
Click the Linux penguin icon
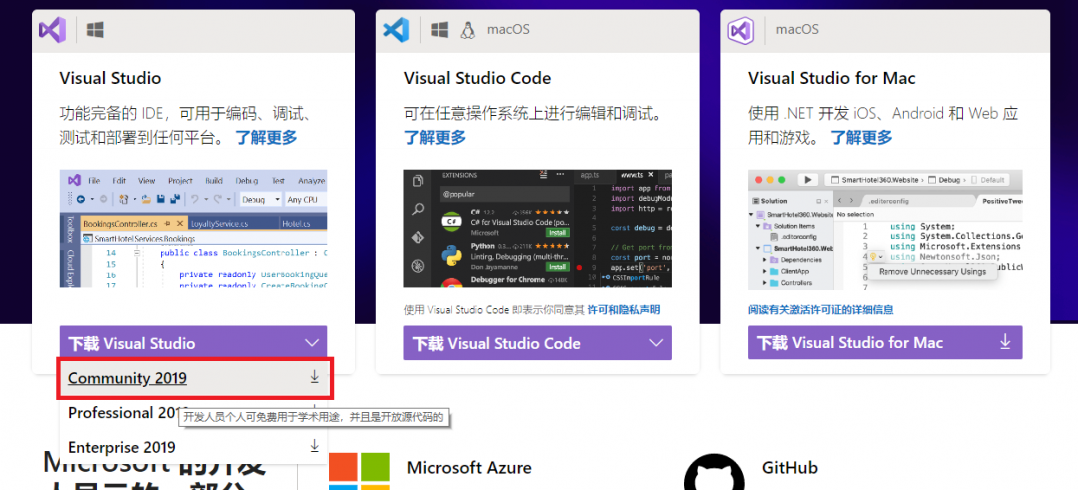click(x=468, y=30)
